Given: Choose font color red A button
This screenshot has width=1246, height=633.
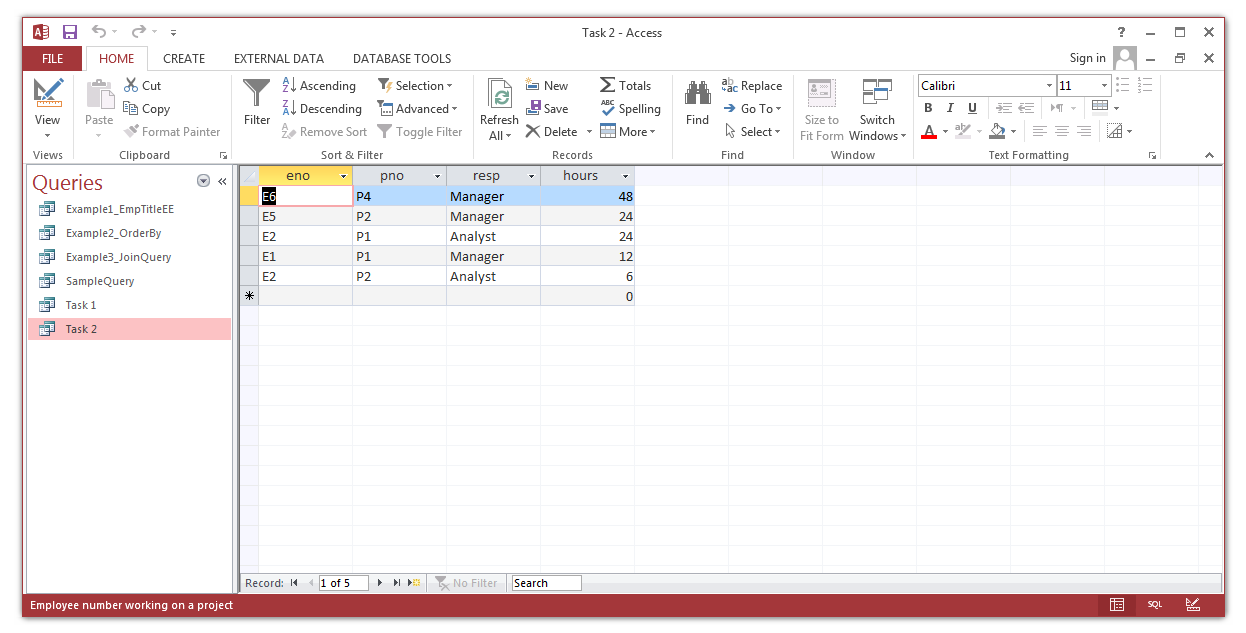Looking at the screenshot, I should 929,131.
